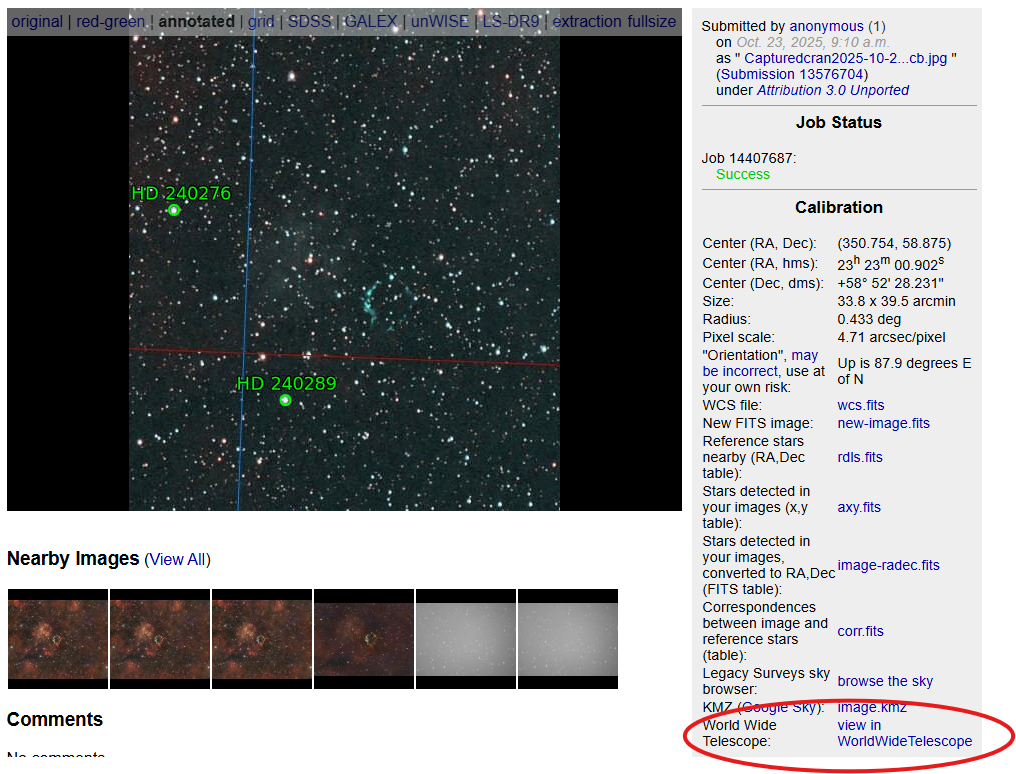Open the red-green image view
Image resolution: width=1016 pixels, height=774 pixels.
pos(110,21)
